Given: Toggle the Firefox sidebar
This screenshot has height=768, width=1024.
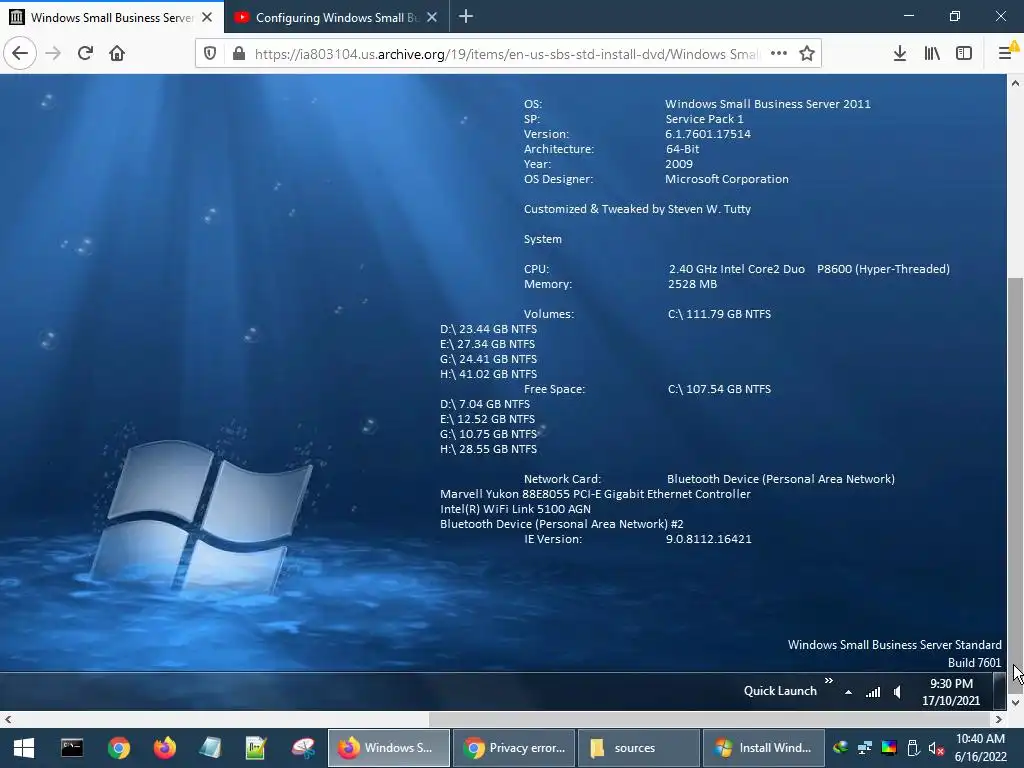Looking at the screenshot, I should click(x=964, y=54).
